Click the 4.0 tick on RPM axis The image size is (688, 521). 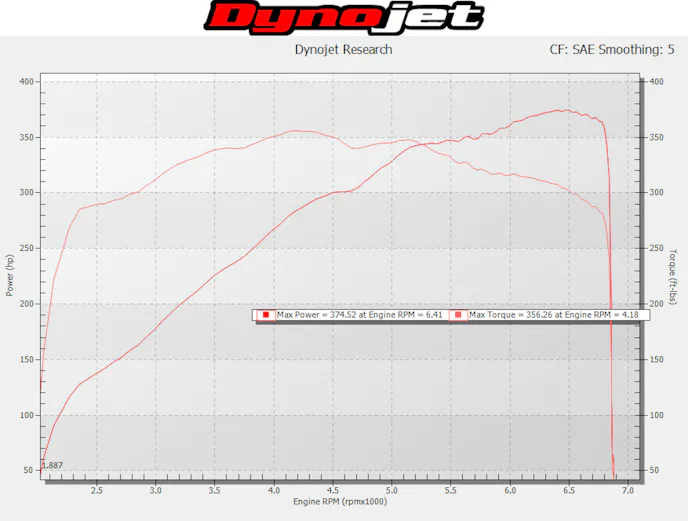274,491
